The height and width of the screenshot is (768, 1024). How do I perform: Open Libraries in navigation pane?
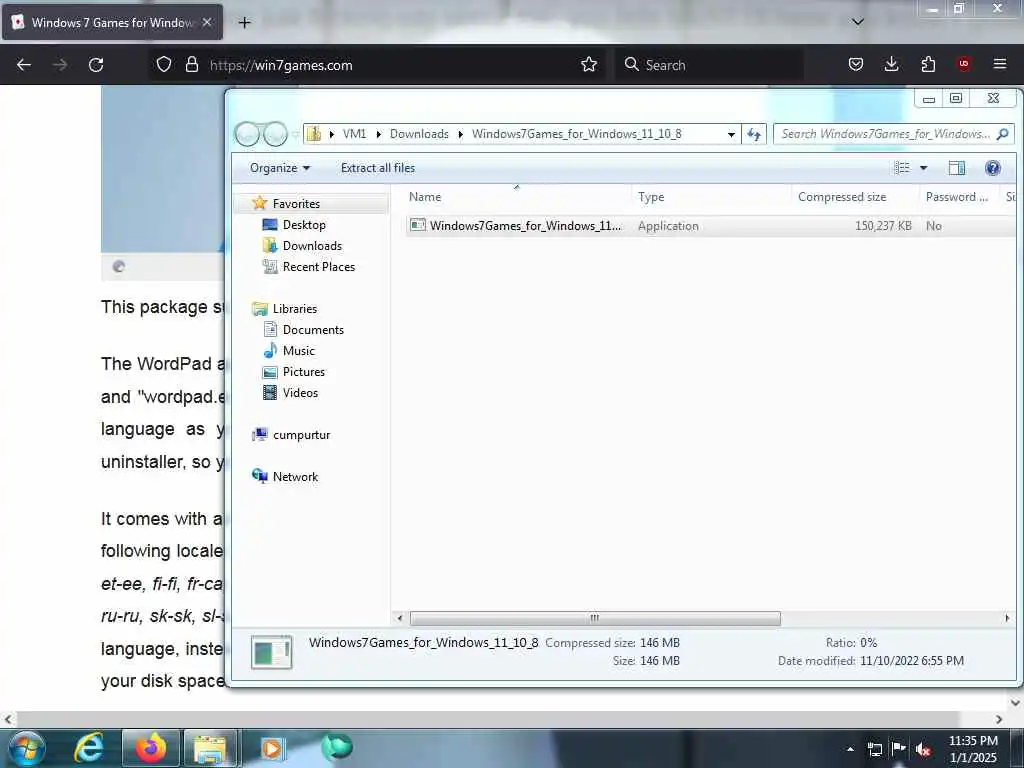295,309
